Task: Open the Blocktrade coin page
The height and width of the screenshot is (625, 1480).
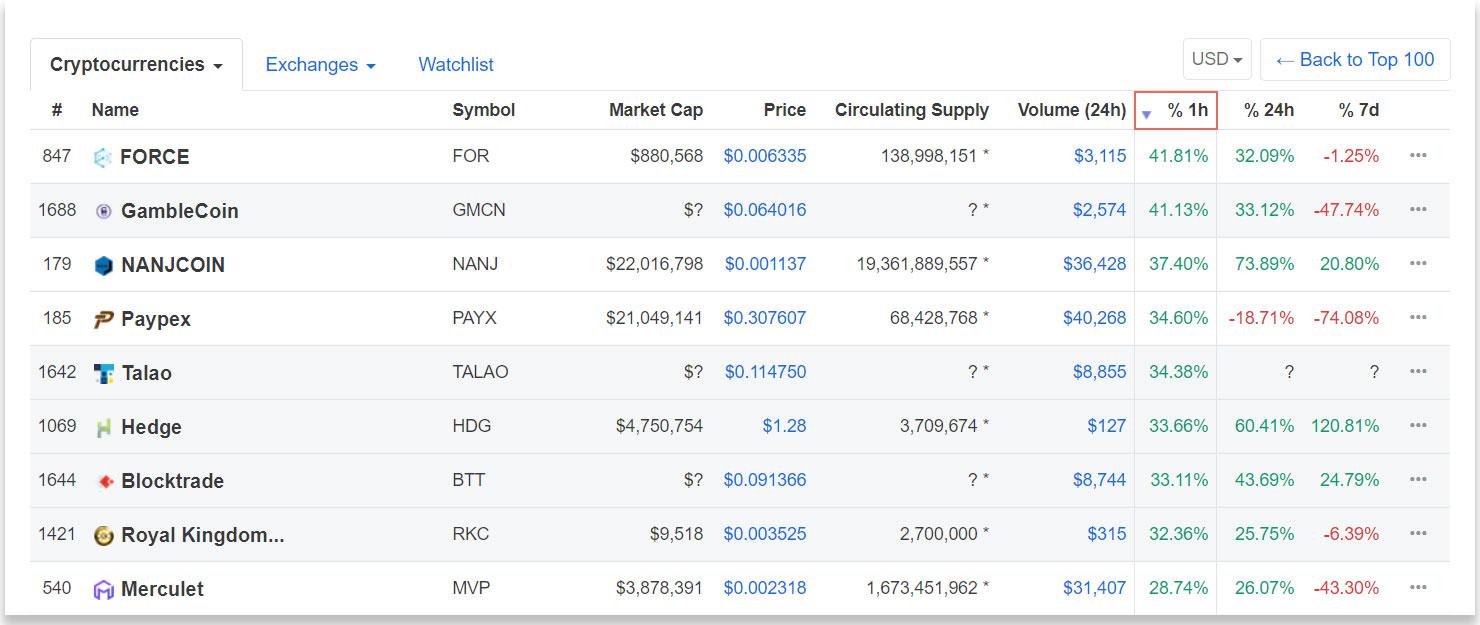Action: tap(172, 481)
